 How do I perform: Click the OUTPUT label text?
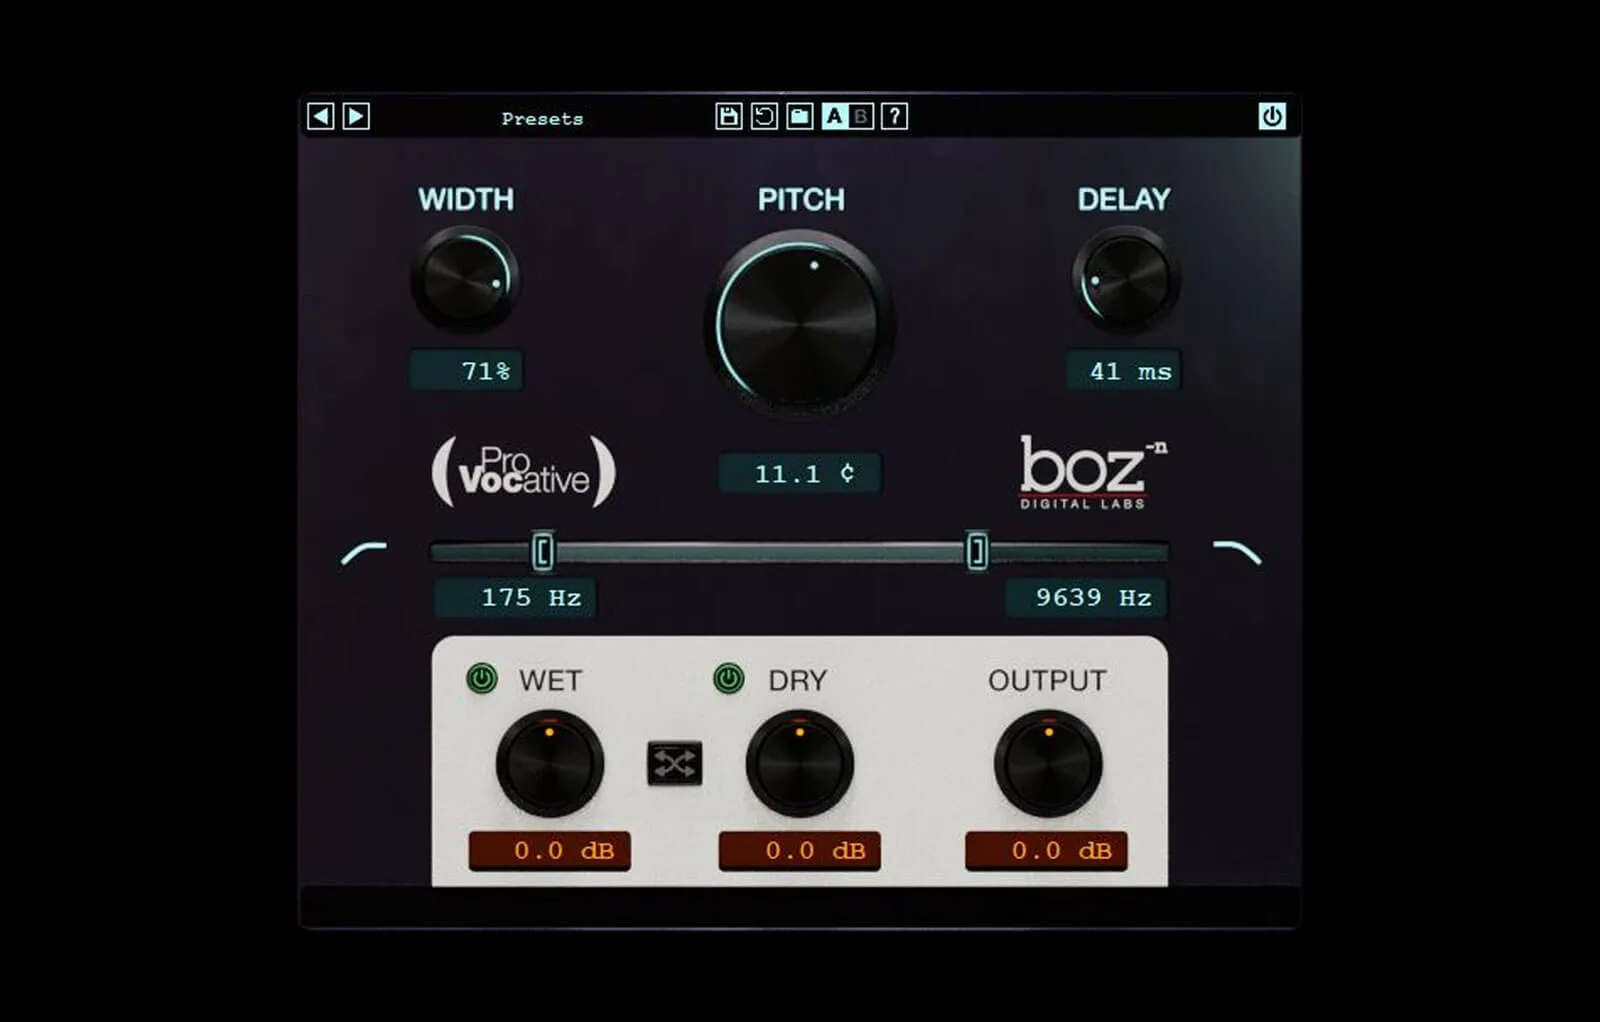pos(1047,680)
